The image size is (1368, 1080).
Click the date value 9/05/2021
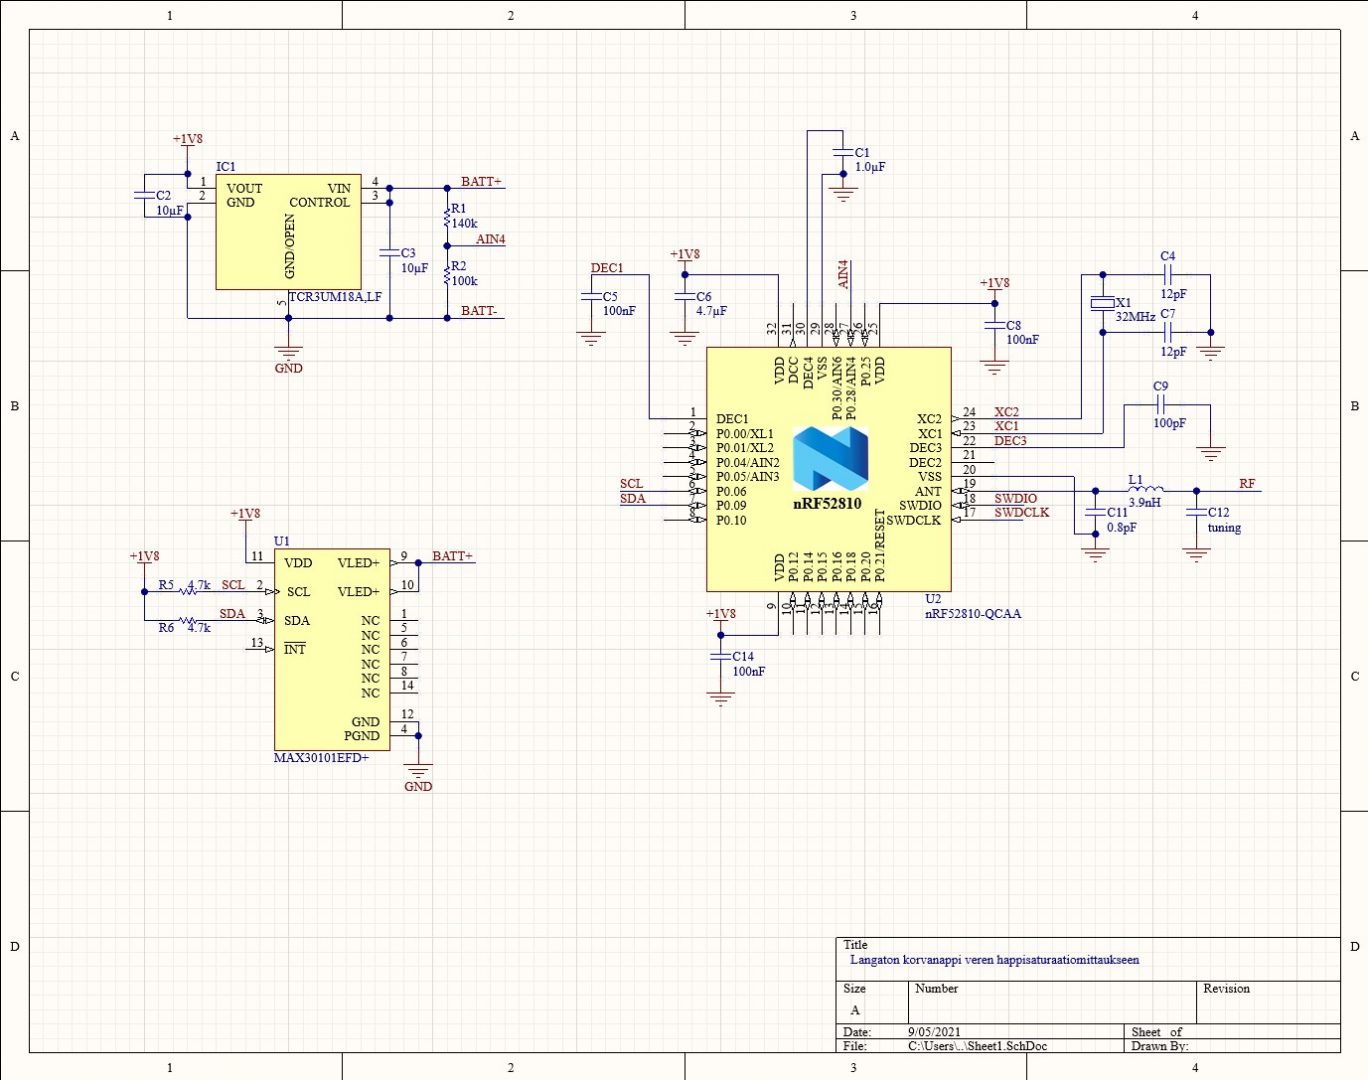click(x=934, y=1032)
